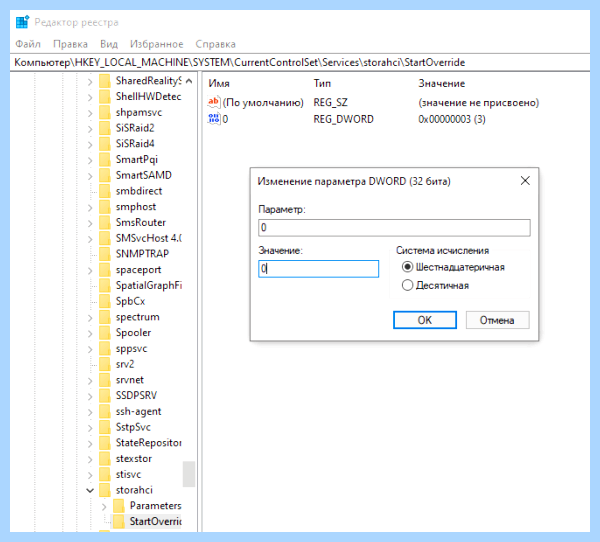
Task: Open the Файл menu
Action: coord(28,44)
